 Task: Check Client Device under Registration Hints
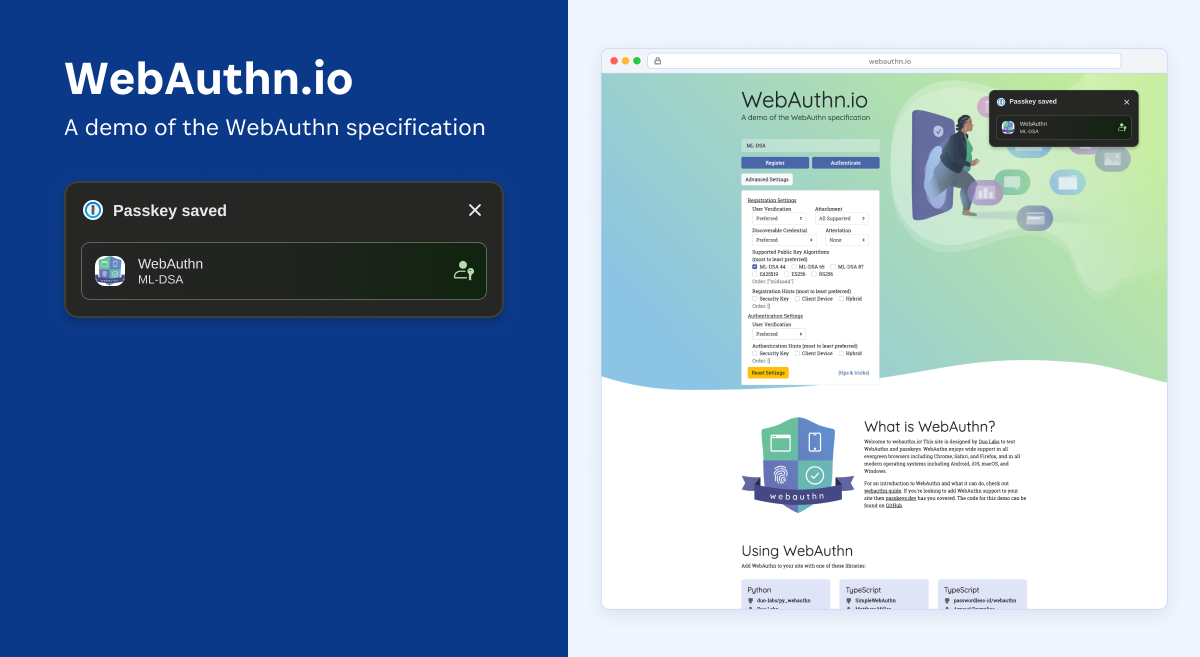tap(797, 299)
